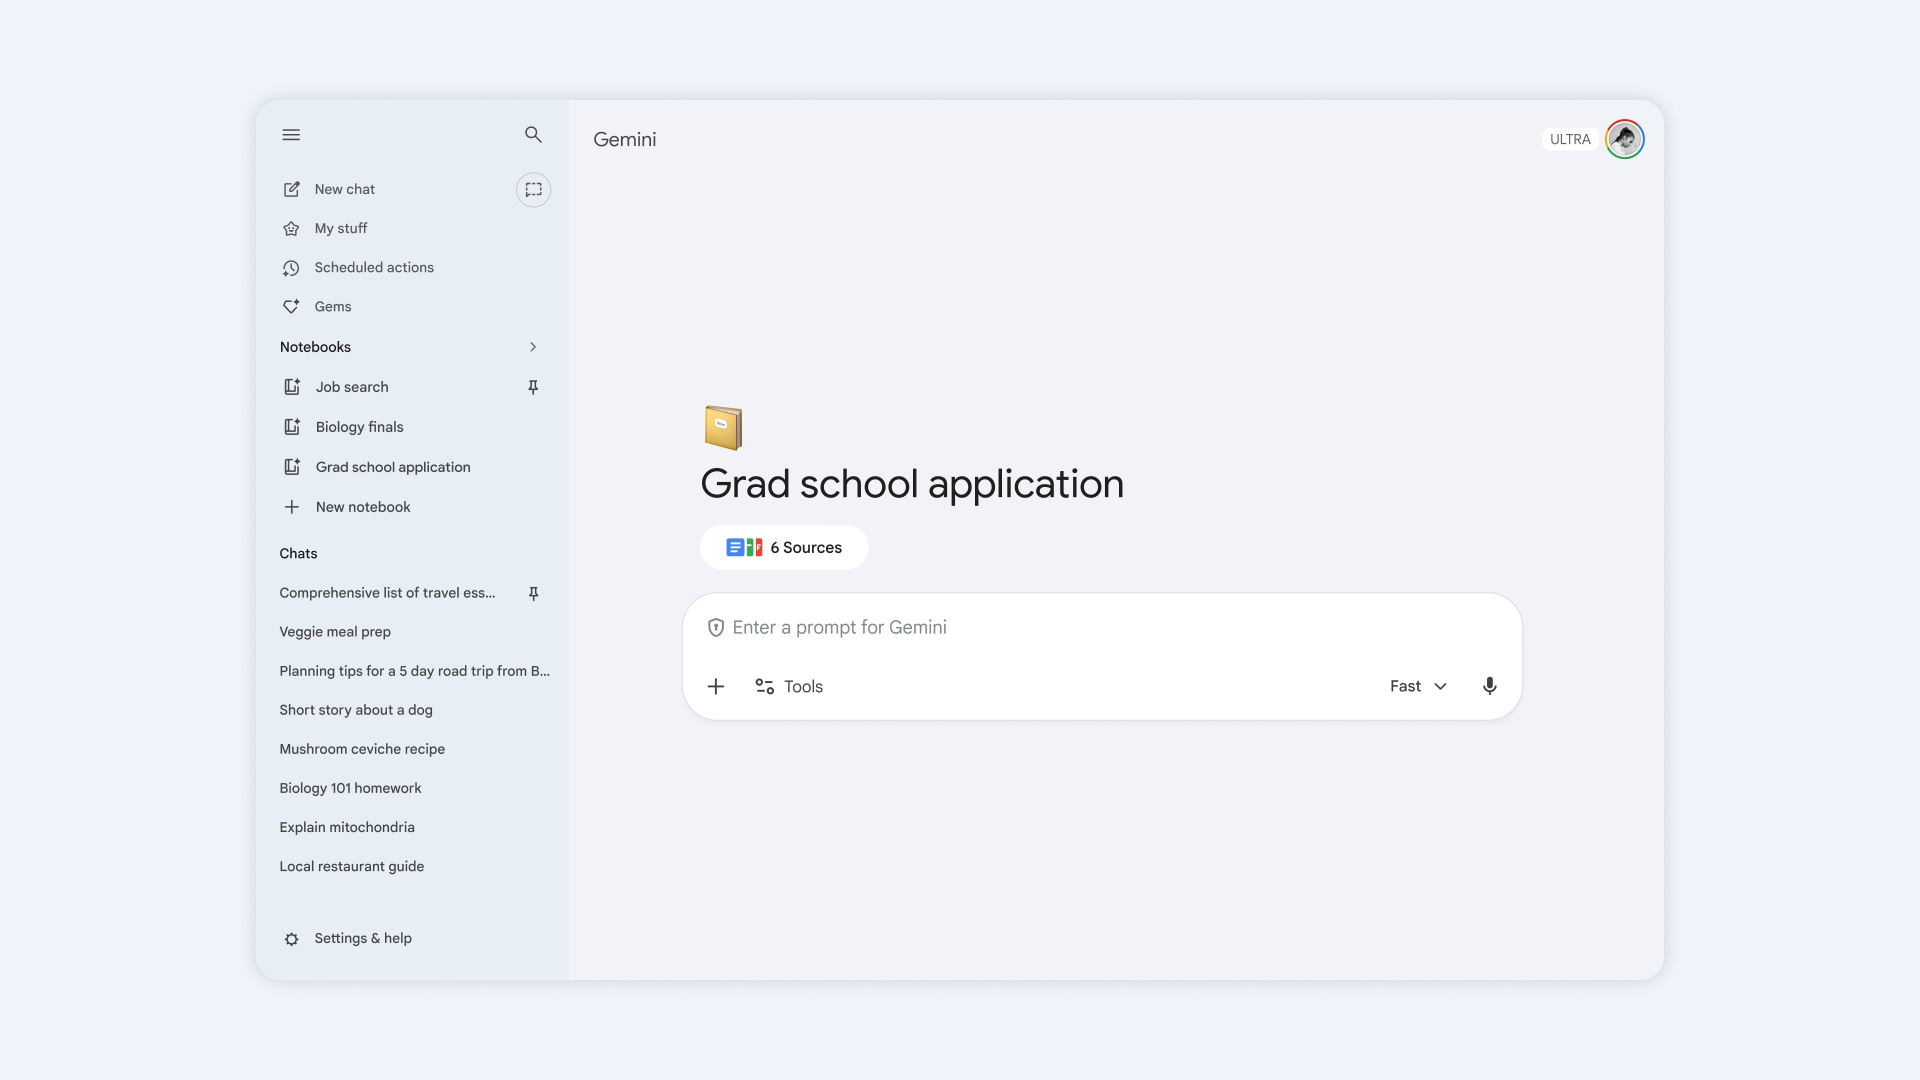Open the Settings & help gear

coord(362,938)
